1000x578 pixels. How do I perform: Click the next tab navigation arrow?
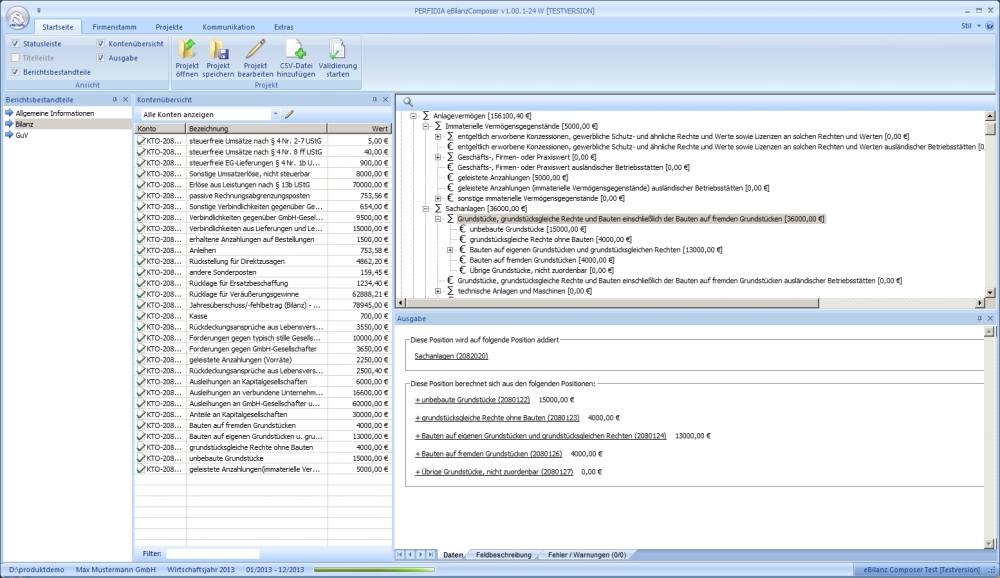click(420, 554)
